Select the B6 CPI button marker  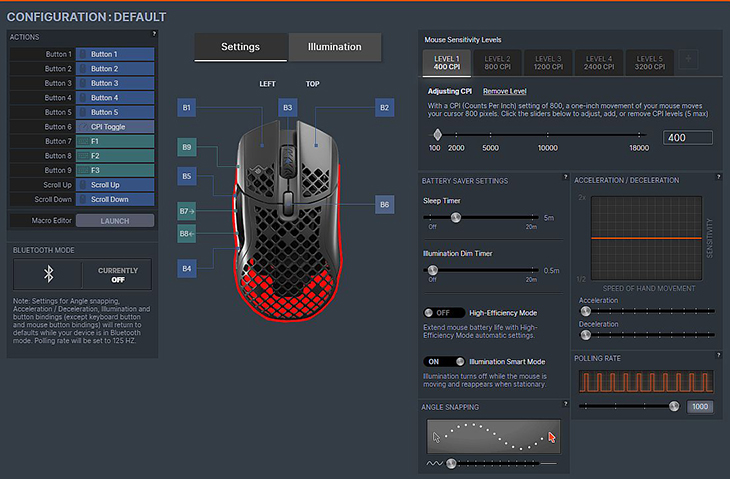384,204
